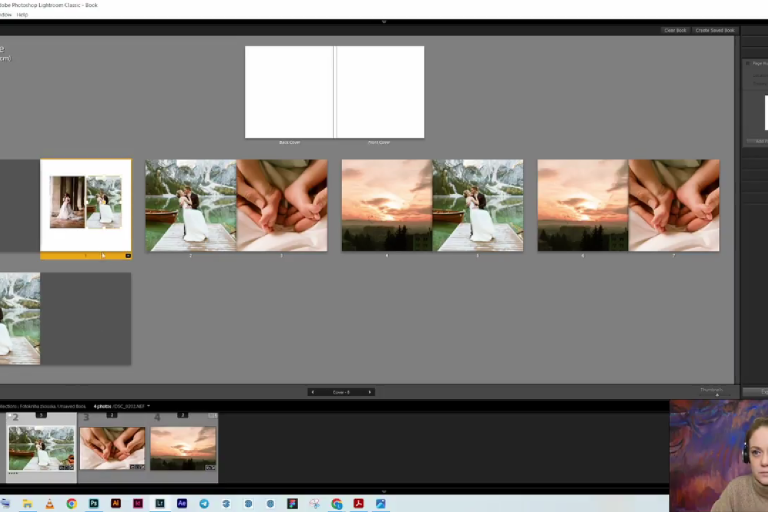This screenshot has height=512, width=768.
Task: Open File Explorer from the taskbar
Action: click(27, 503)
